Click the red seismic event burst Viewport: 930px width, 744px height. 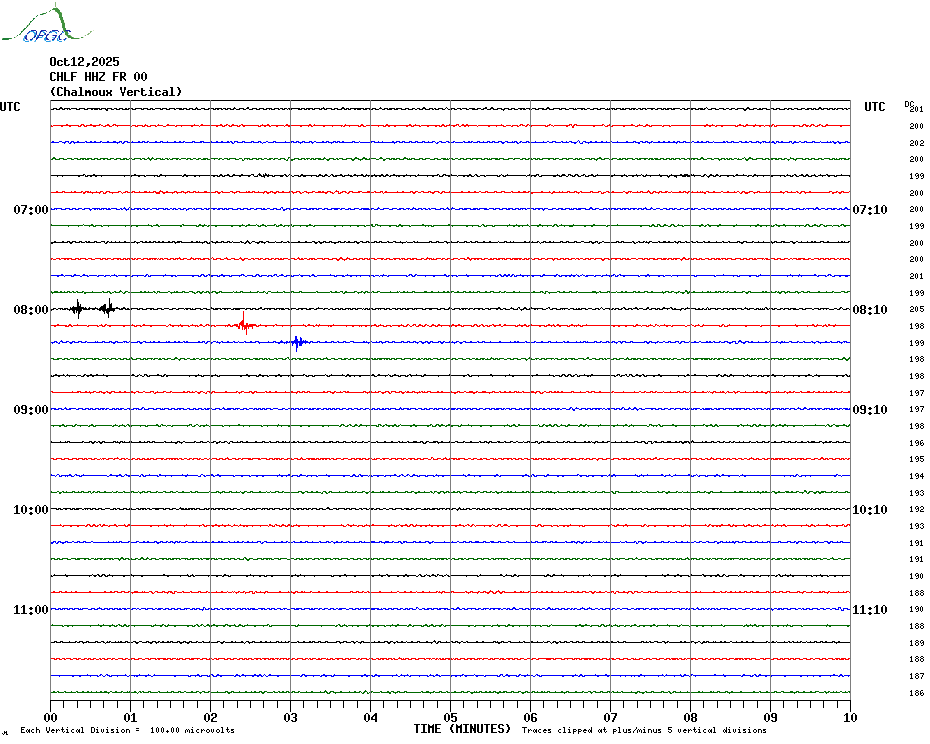pos(244,324)
